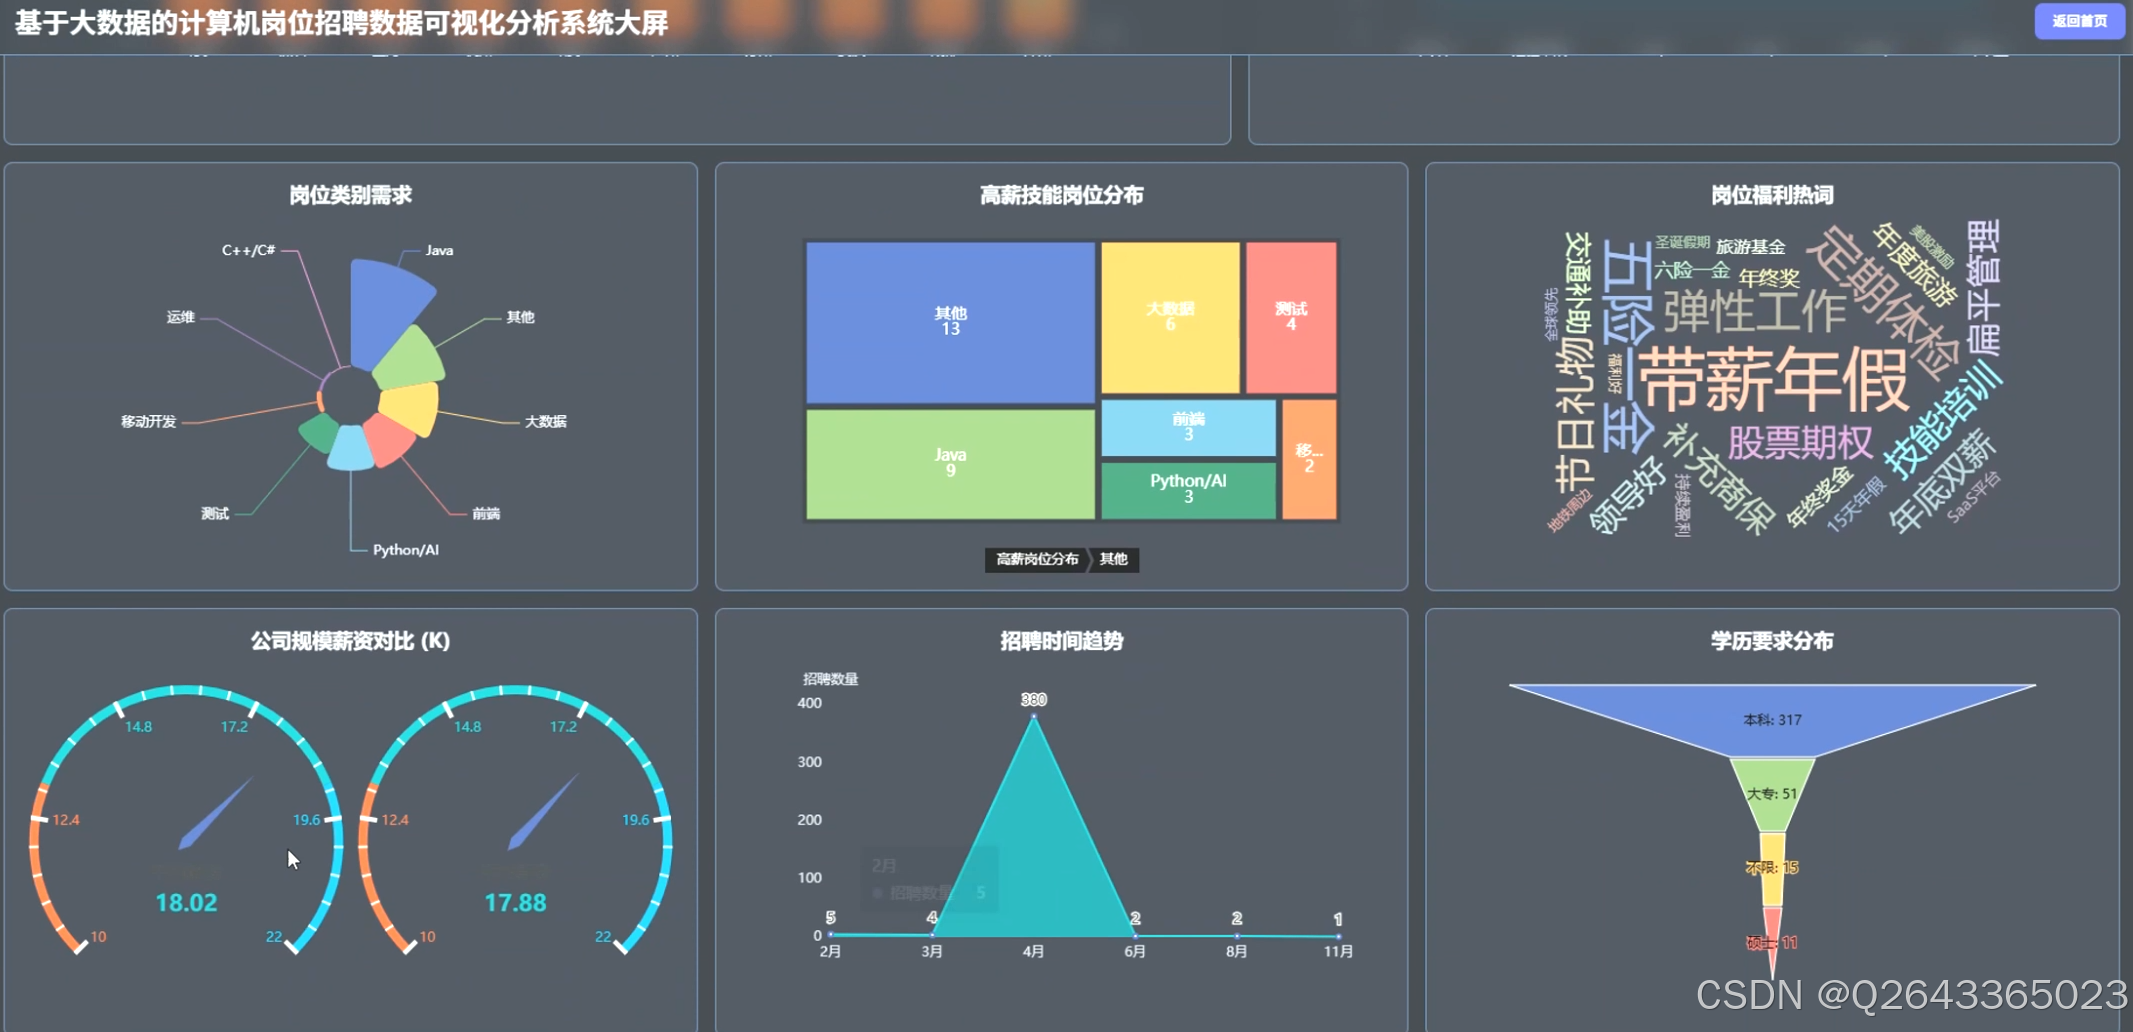Click the 运维 pie label
The width and height of the screenshot is (2133, 1032).
coord(180,317)
